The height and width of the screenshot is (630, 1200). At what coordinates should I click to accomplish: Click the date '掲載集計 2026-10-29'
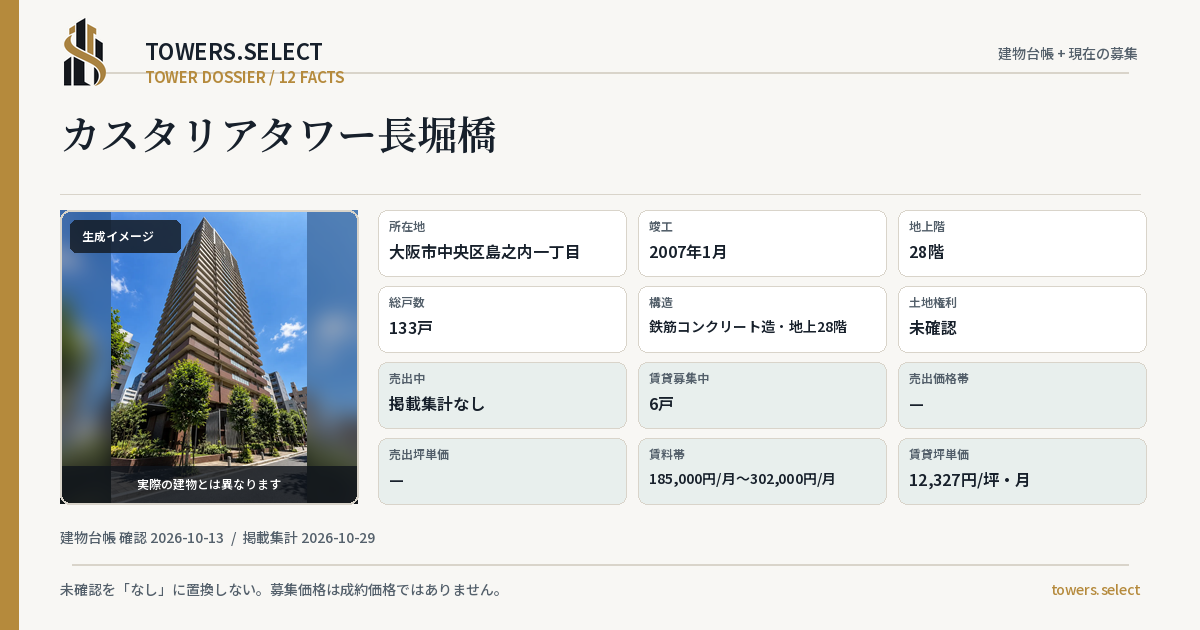coord(309,538)
